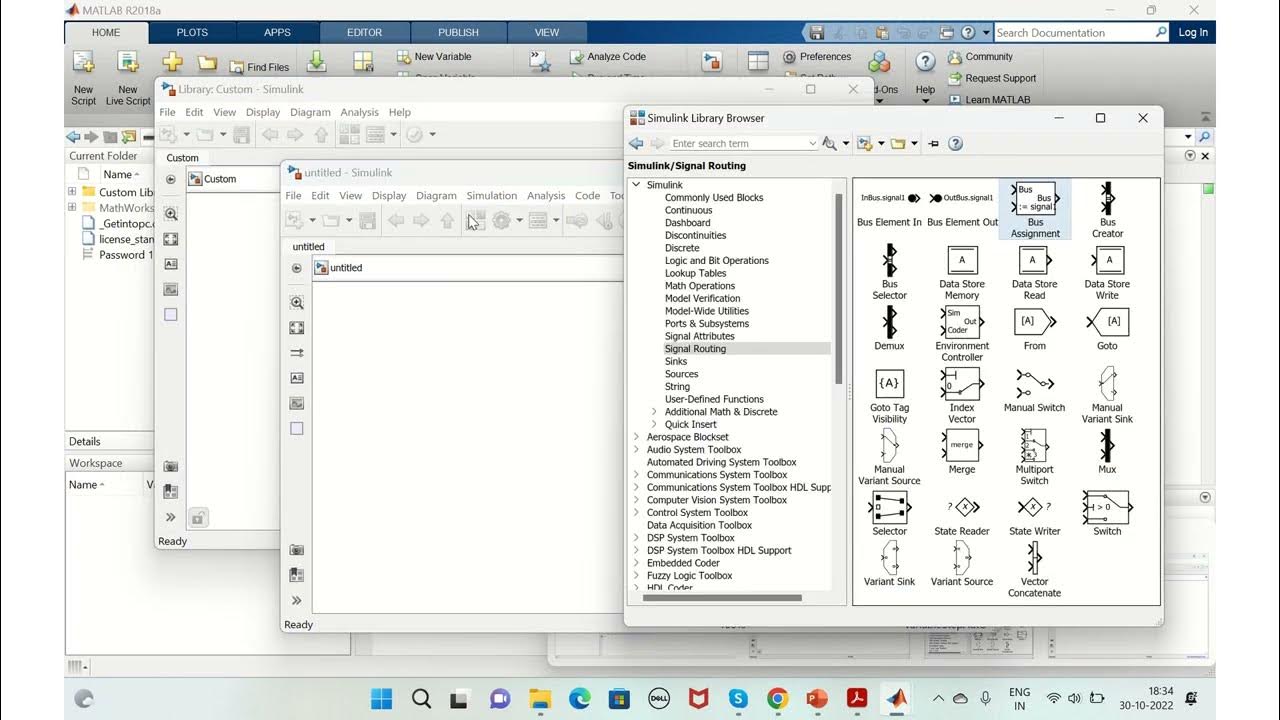Open Simulation menu in untitled window
Image resolution: width=1280 pixels, height=720 pixels.
click(x=491, y=196)
